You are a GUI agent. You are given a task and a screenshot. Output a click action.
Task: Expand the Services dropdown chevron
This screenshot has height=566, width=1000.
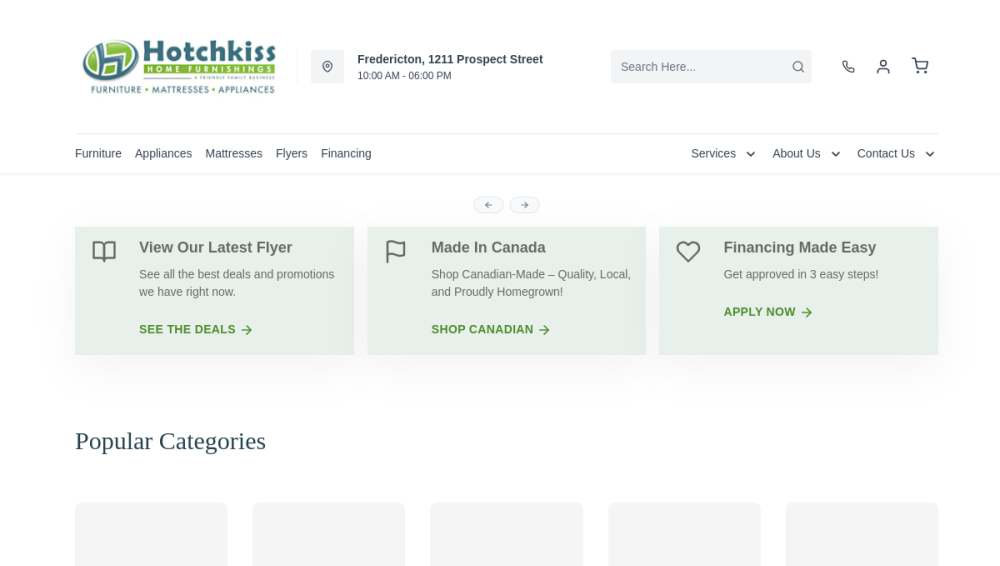(751, 154)
